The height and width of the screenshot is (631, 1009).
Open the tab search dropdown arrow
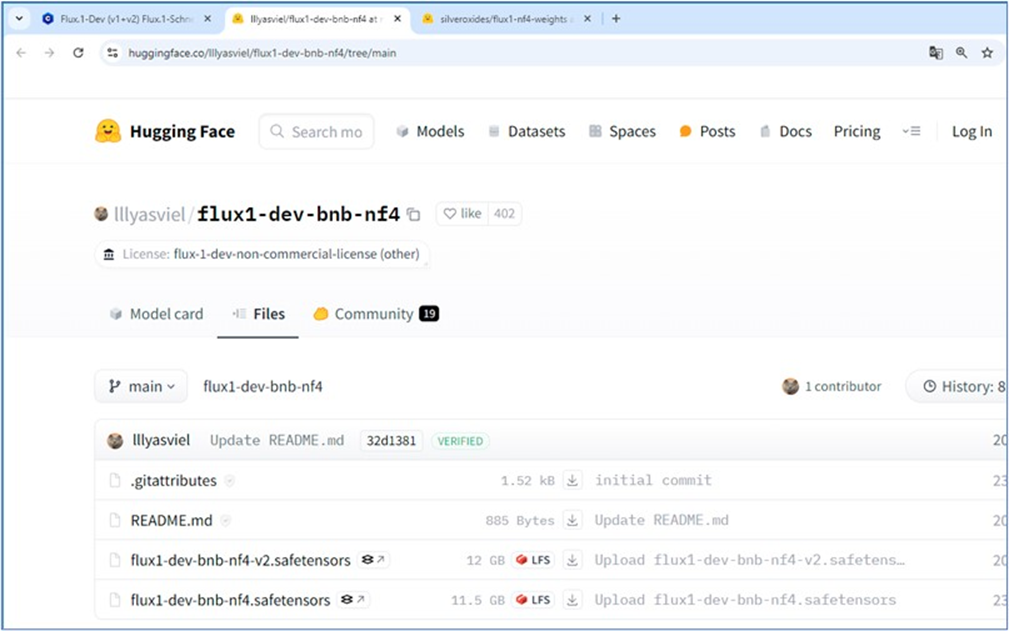coord(19,19)
